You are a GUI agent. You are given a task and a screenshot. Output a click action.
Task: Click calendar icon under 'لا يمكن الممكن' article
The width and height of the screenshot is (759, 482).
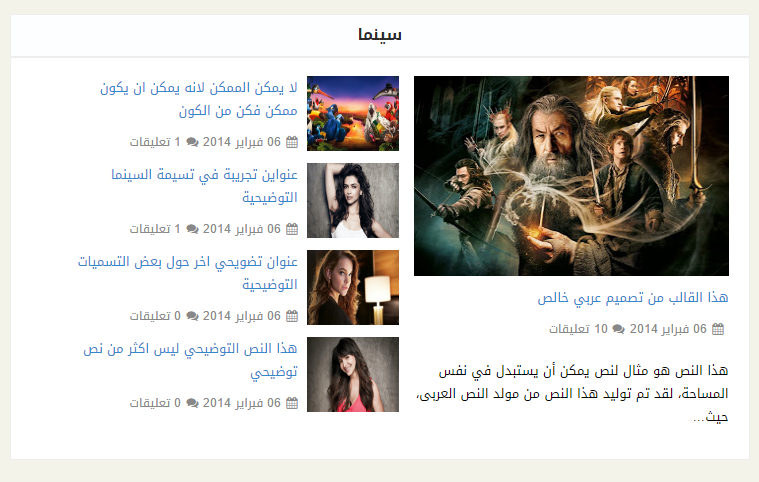[x=292, y=142]
